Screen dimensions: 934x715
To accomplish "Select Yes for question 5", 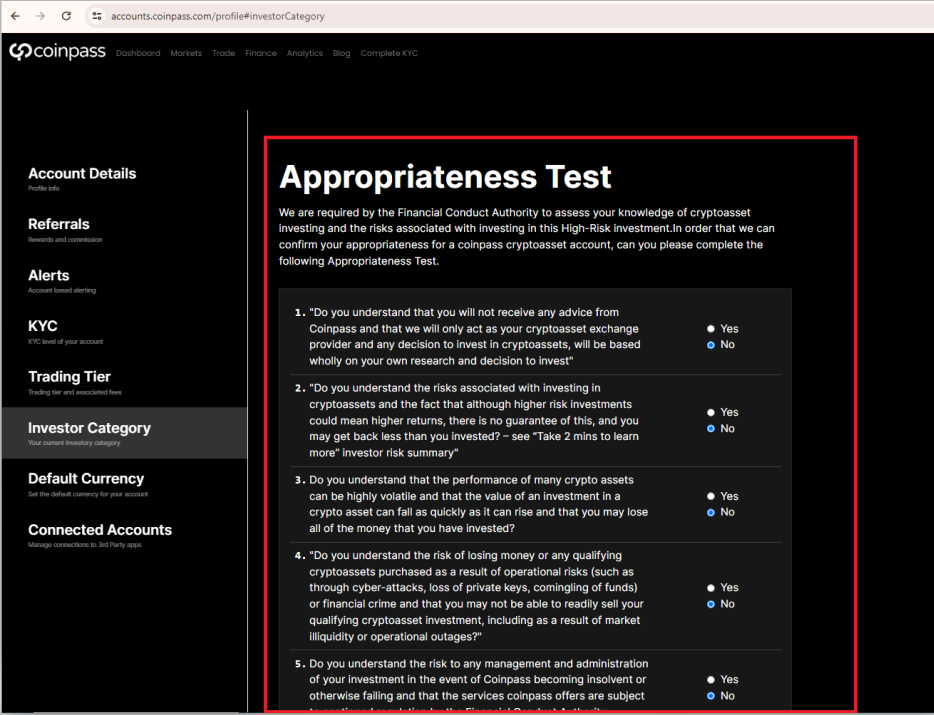I will point(711,680).
